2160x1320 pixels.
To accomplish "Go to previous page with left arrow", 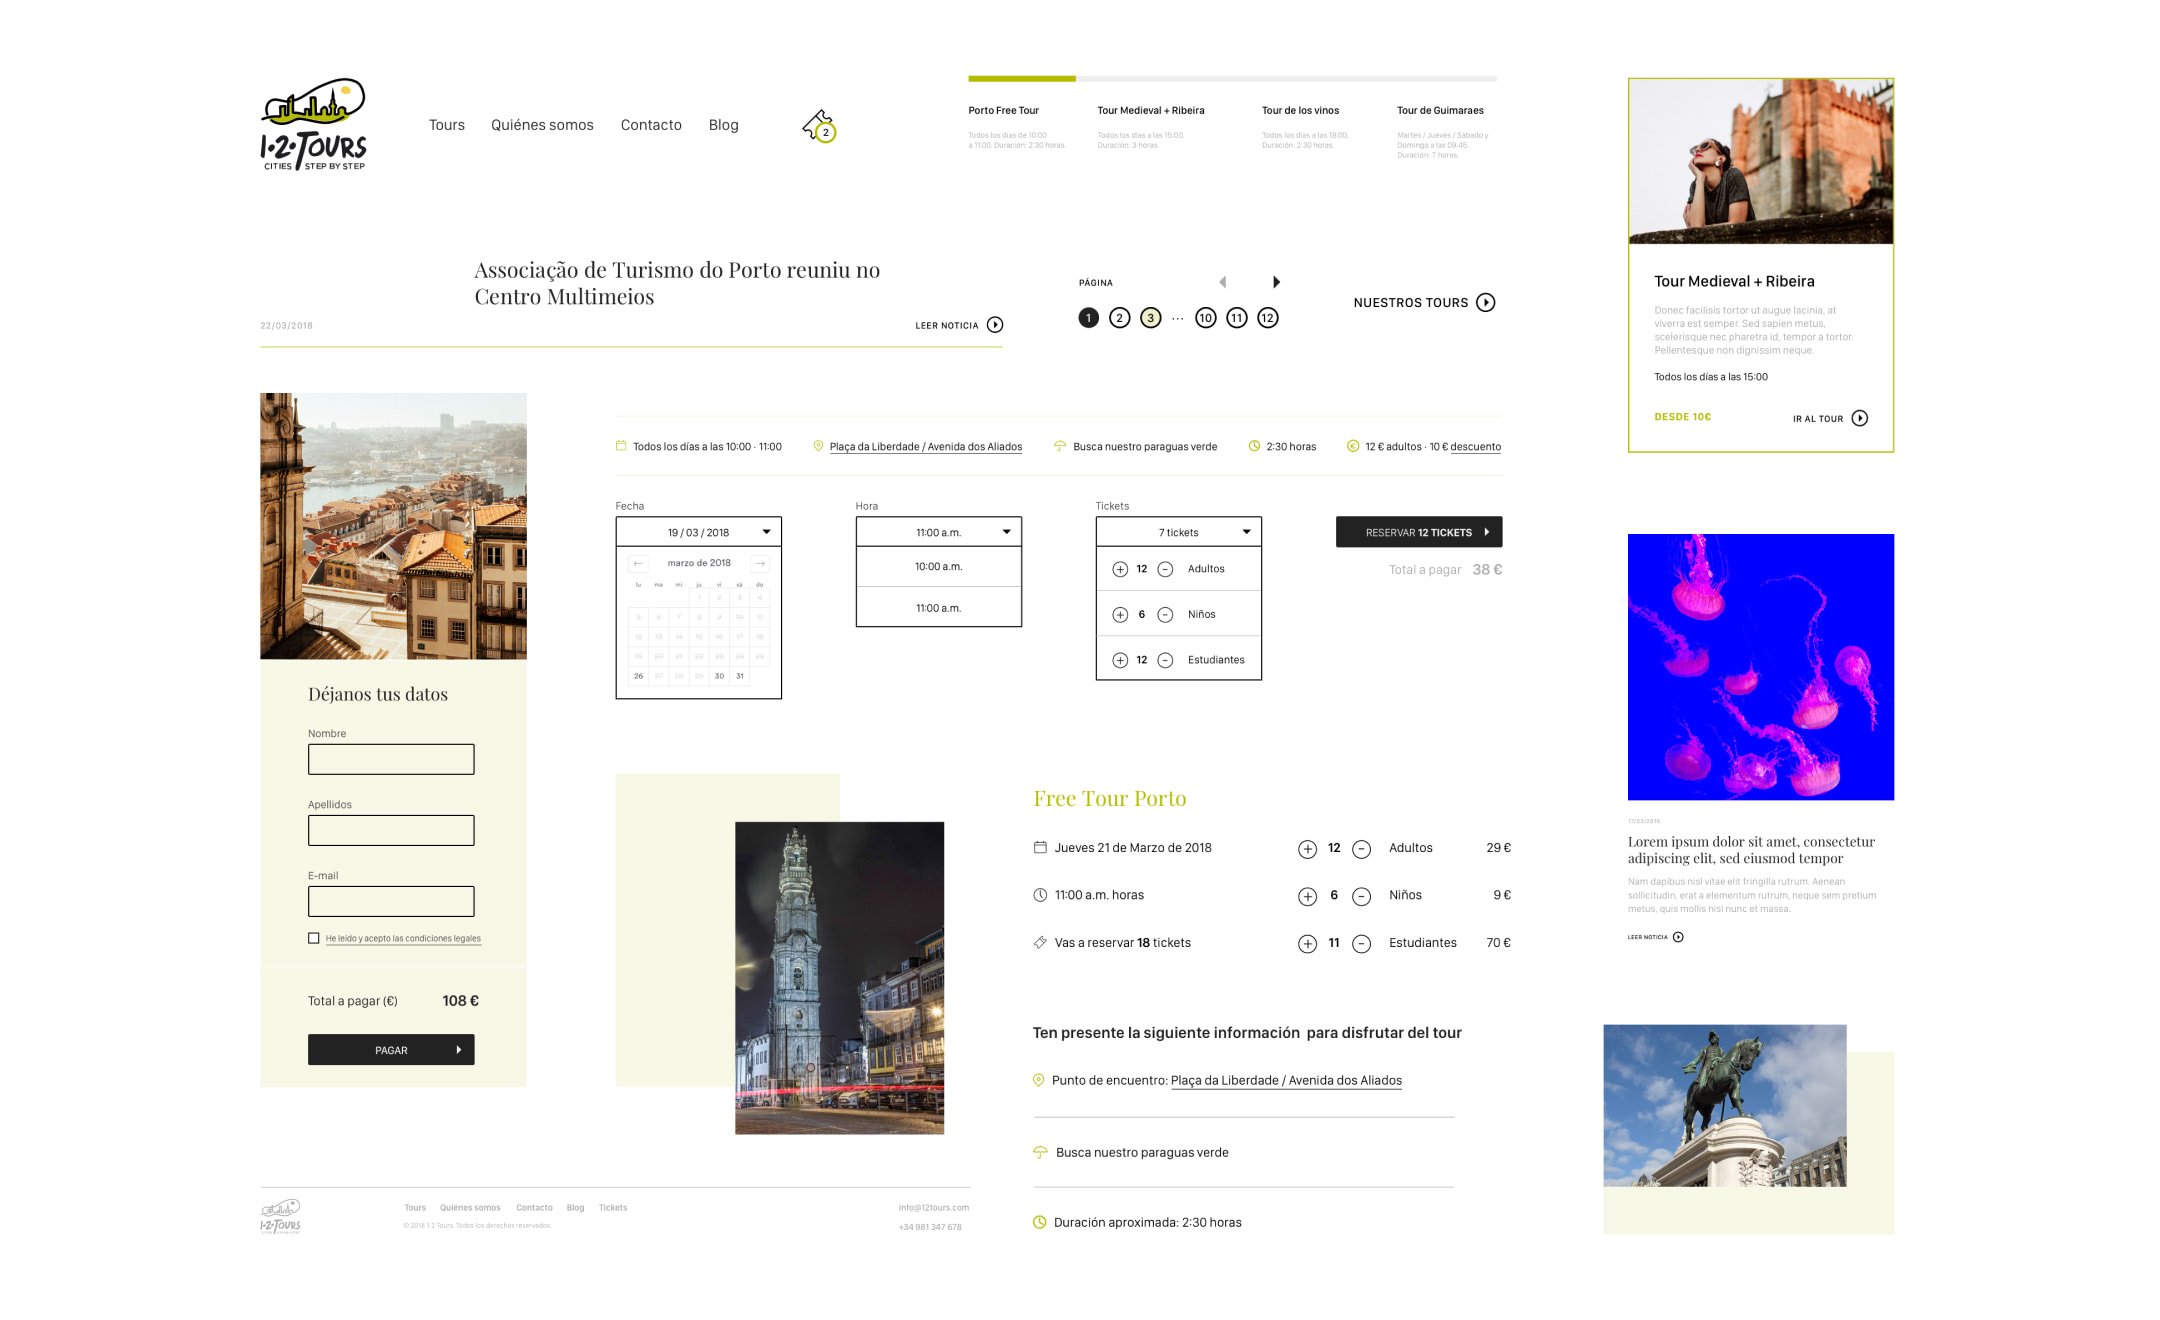I will tap(1222, 282).
